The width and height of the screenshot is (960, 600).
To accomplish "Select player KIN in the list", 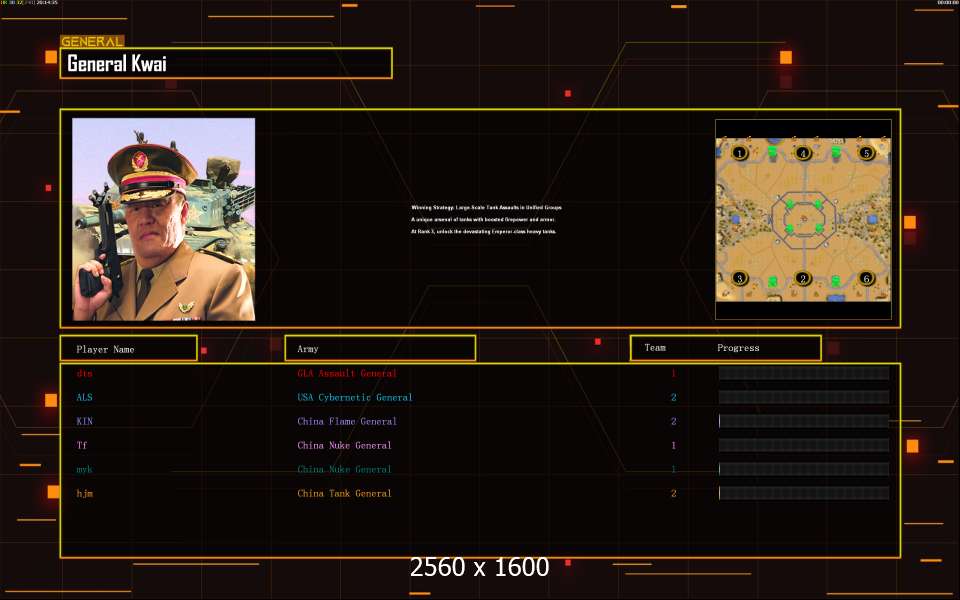I will tap(84, 421).
